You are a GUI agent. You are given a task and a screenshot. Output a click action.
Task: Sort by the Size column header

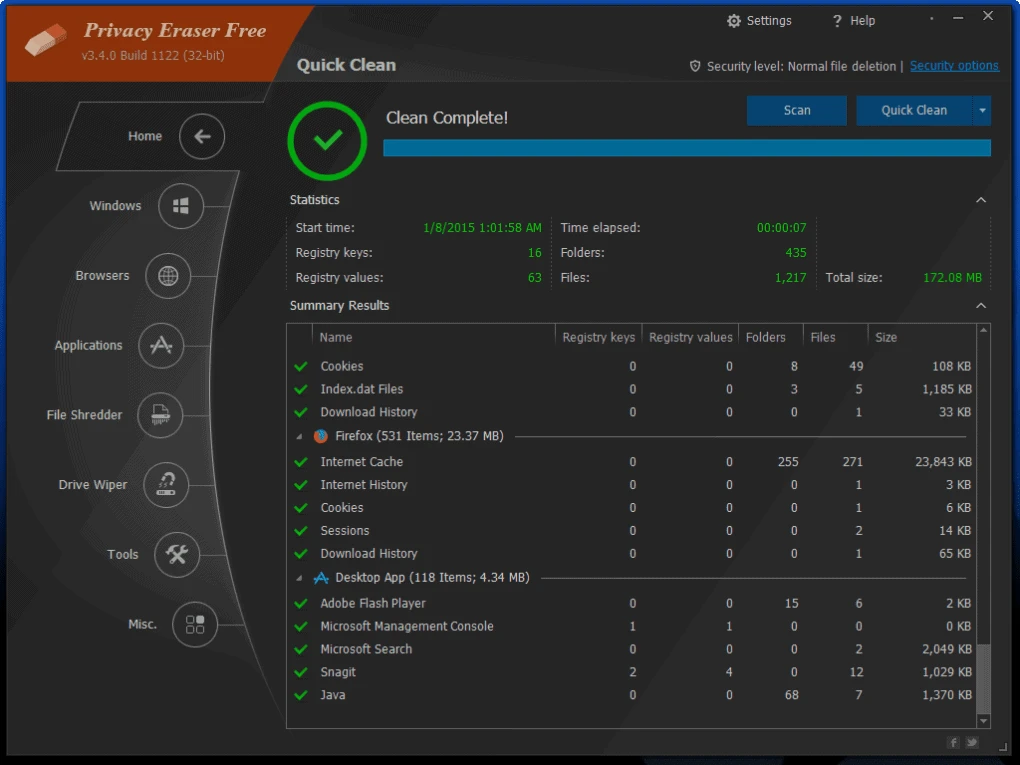(922, 338)
